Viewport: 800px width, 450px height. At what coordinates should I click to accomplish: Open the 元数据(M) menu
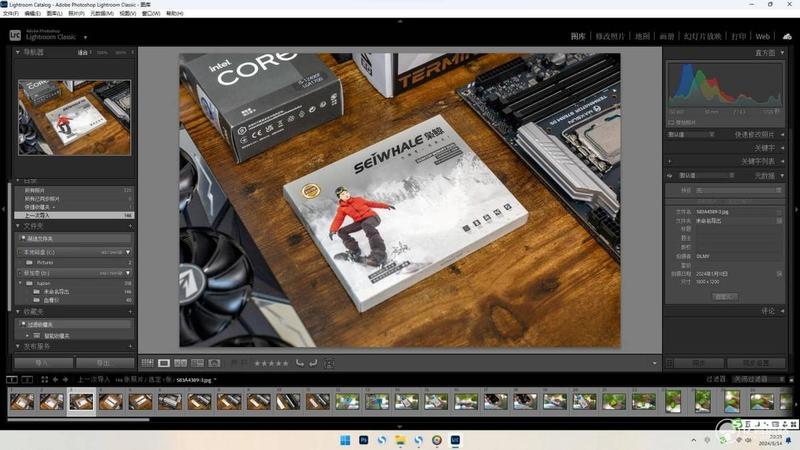pyautogui.click(x=102, y=13)
